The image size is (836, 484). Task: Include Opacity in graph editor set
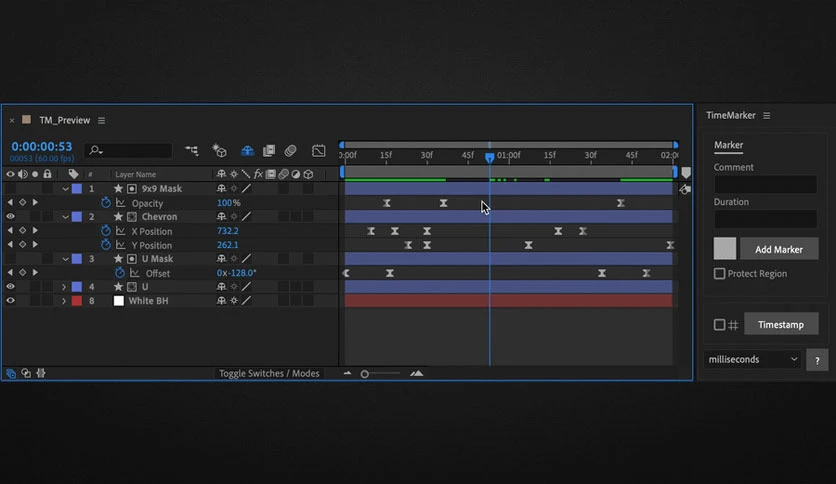click(x=121, y=203)
